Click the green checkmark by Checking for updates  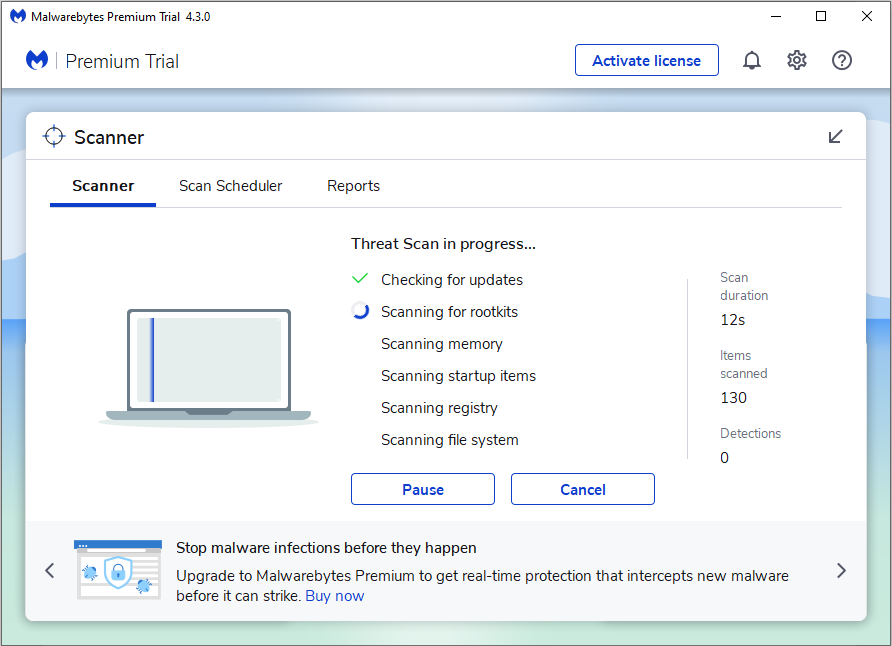(360, 279)
